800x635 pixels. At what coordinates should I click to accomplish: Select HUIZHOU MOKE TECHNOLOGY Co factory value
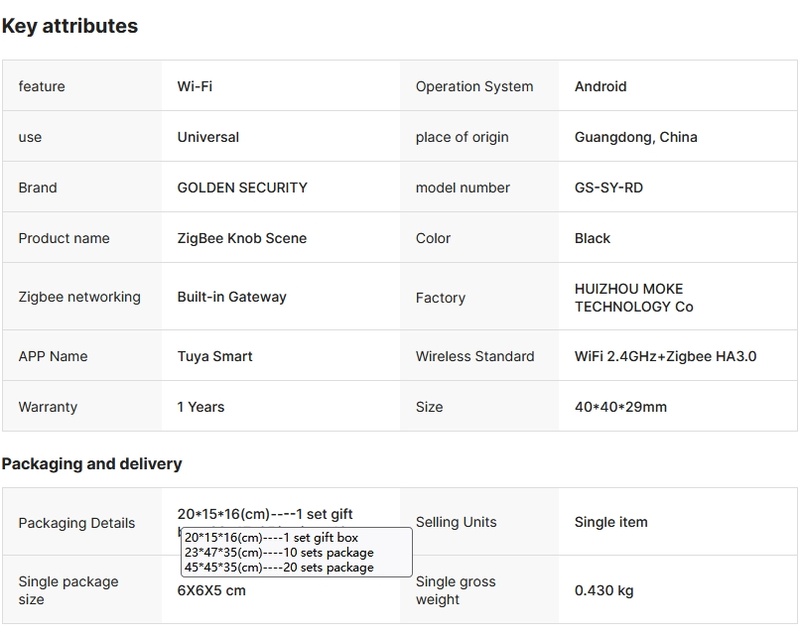coord(634,298)
